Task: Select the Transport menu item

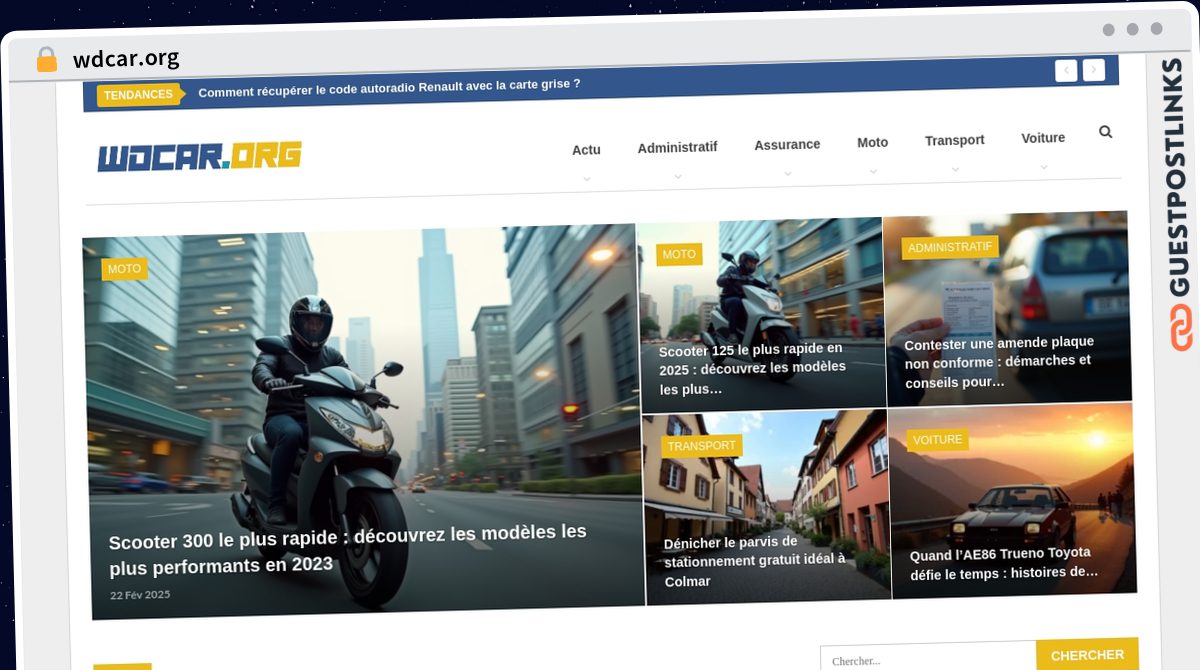Action: coord(954,140)
